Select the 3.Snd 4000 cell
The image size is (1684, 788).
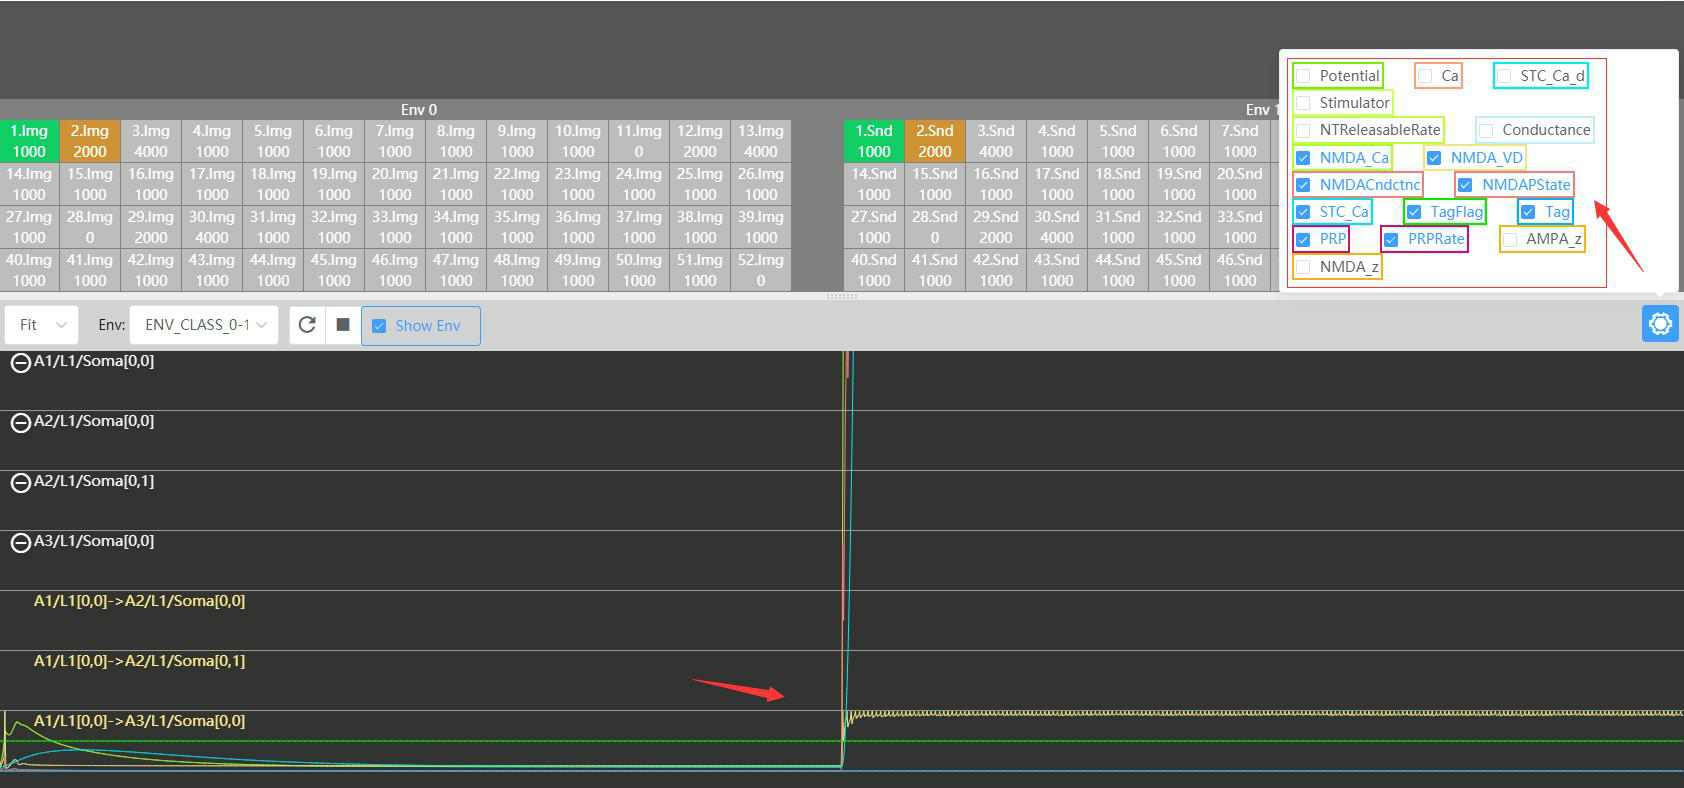(996, 141)
